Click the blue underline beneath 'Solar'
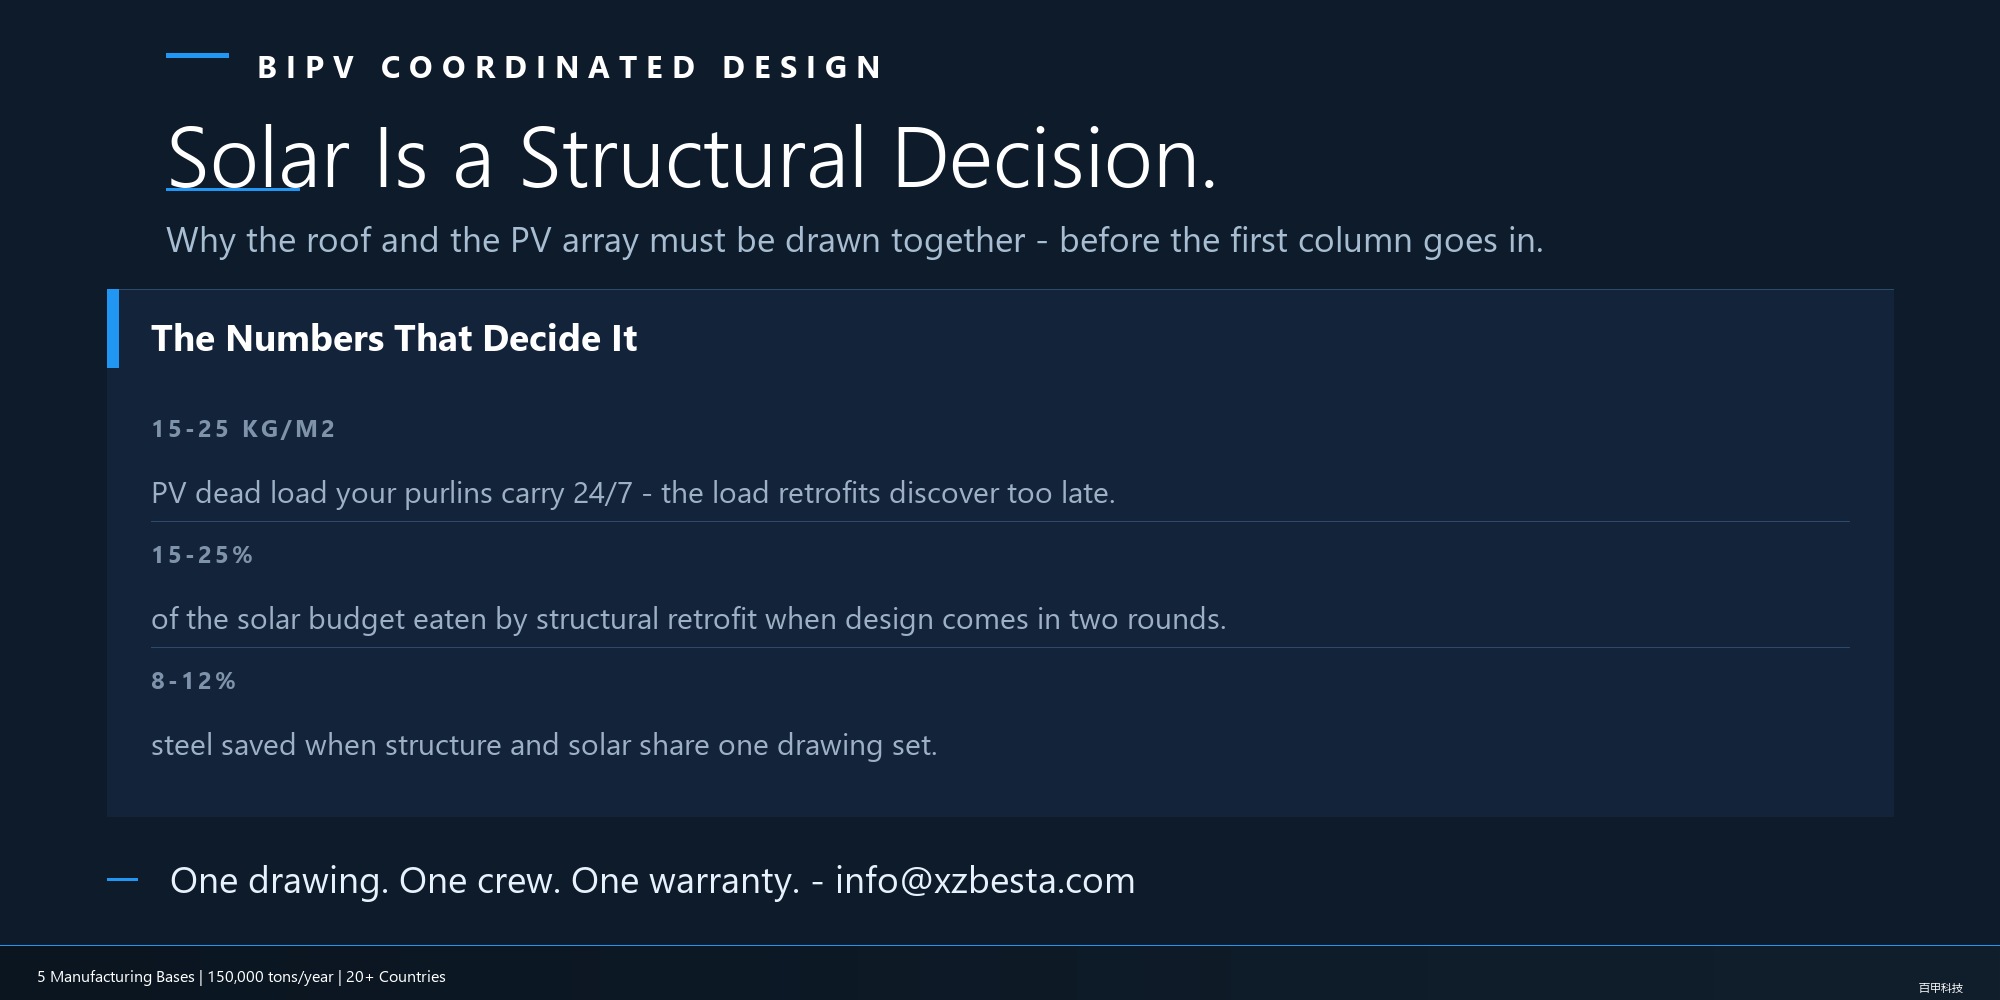The height and width of the screenshot is (1000, 2000). point(233,189)
